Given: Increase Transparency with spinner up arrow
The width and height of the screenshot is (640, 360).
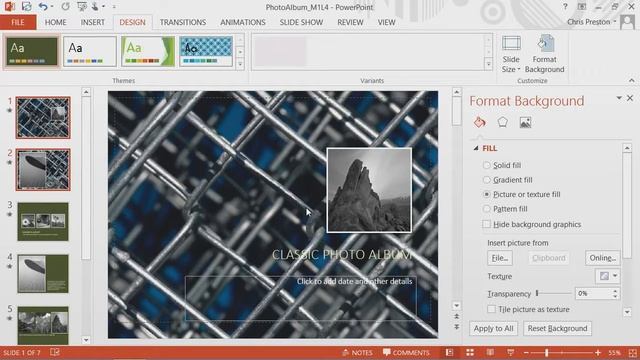Looking at the screenshot, I should [615, 291].
